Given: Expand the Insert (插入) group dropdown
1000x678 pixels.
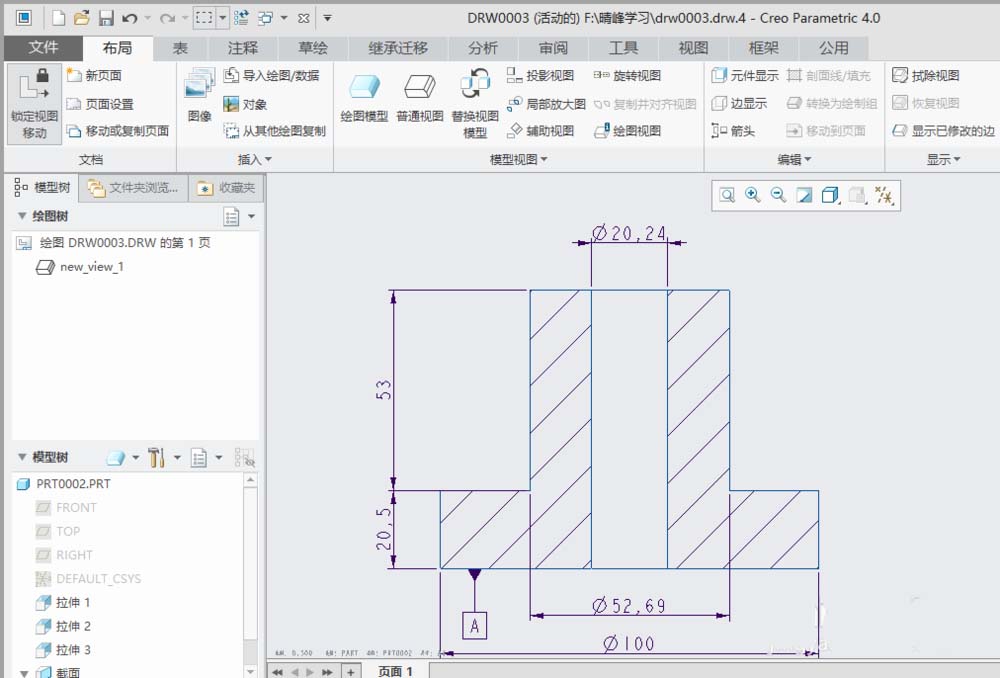Looking at the screenshot, I should [x=254, y=159].
